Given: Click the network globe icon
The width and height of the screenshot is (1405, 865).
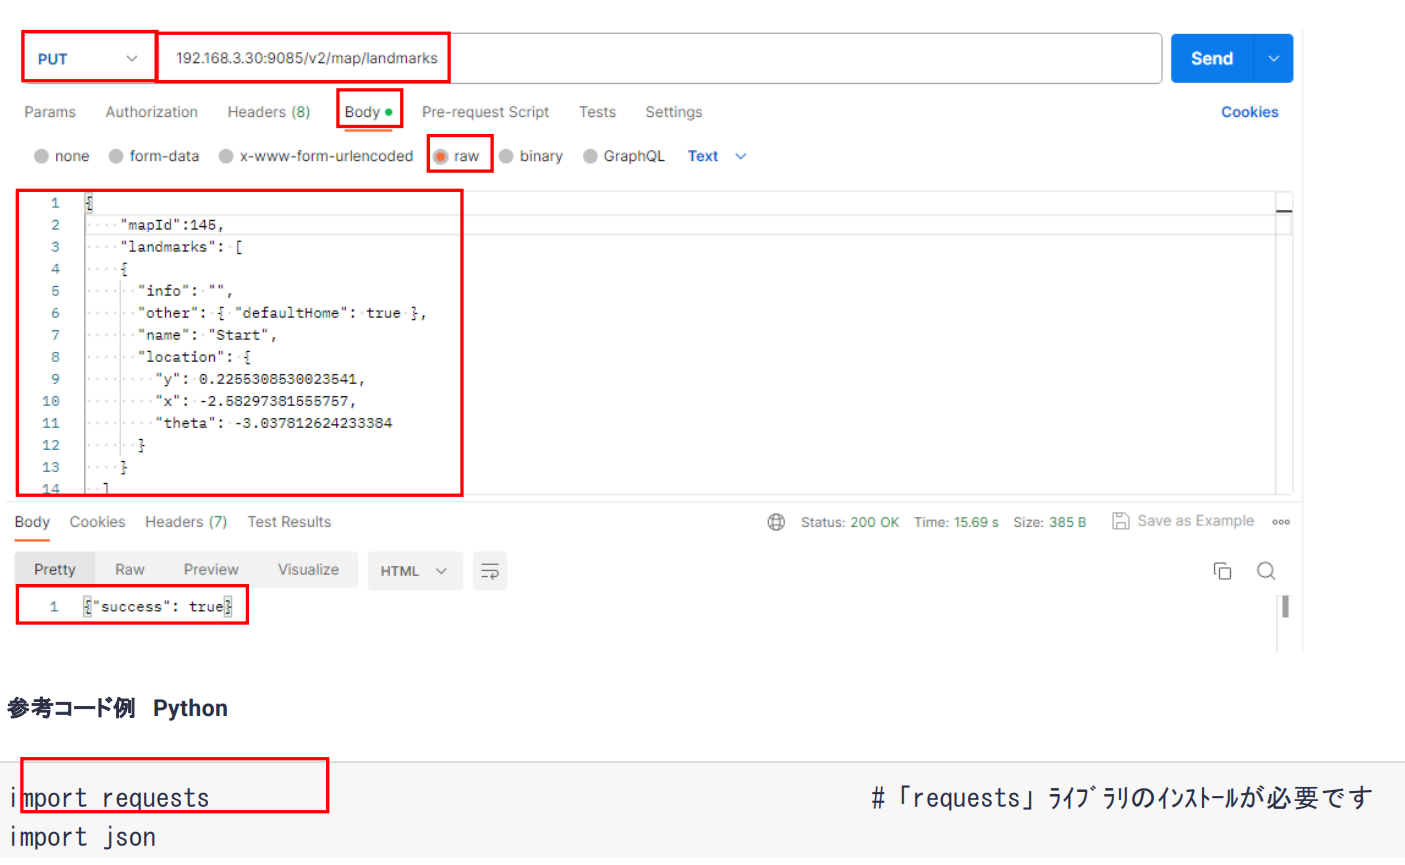Looking at the screenshot, I should click(x=776, y=522).
